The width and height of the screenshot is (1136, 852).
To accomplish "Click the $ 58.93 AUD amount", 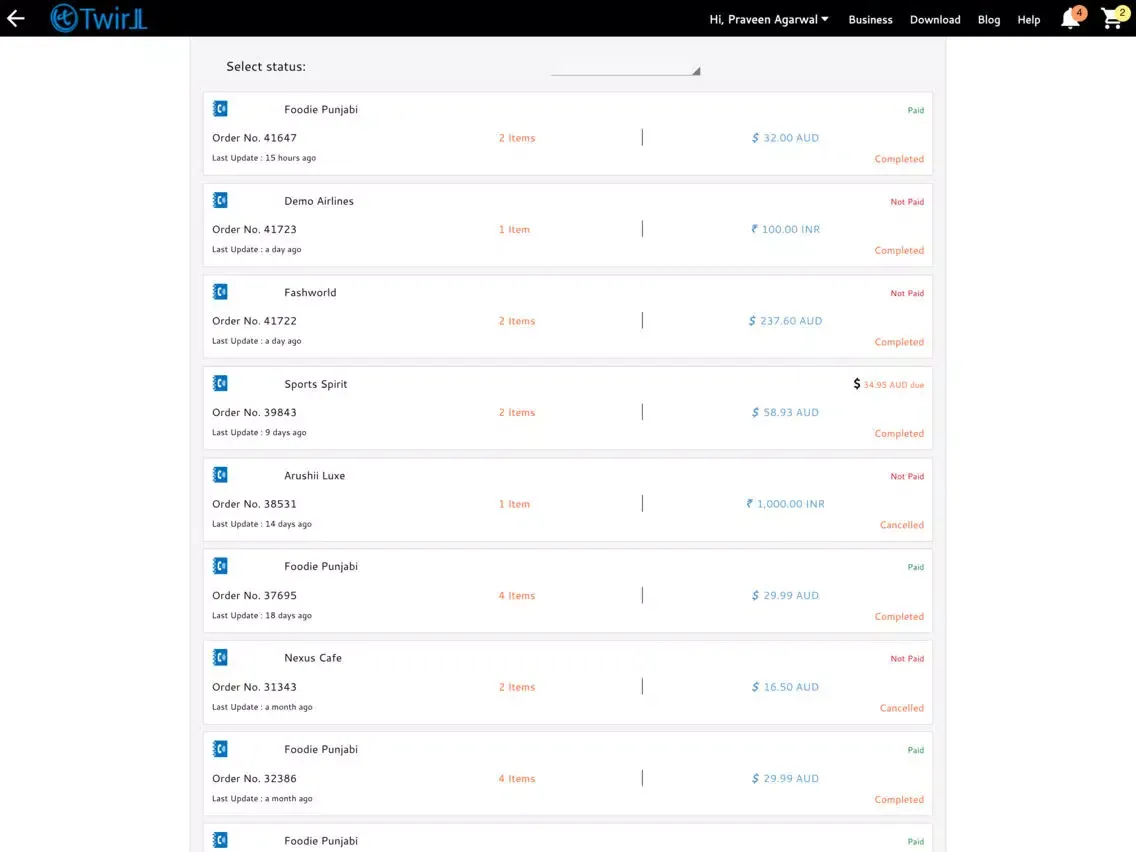I will (785, 412).
